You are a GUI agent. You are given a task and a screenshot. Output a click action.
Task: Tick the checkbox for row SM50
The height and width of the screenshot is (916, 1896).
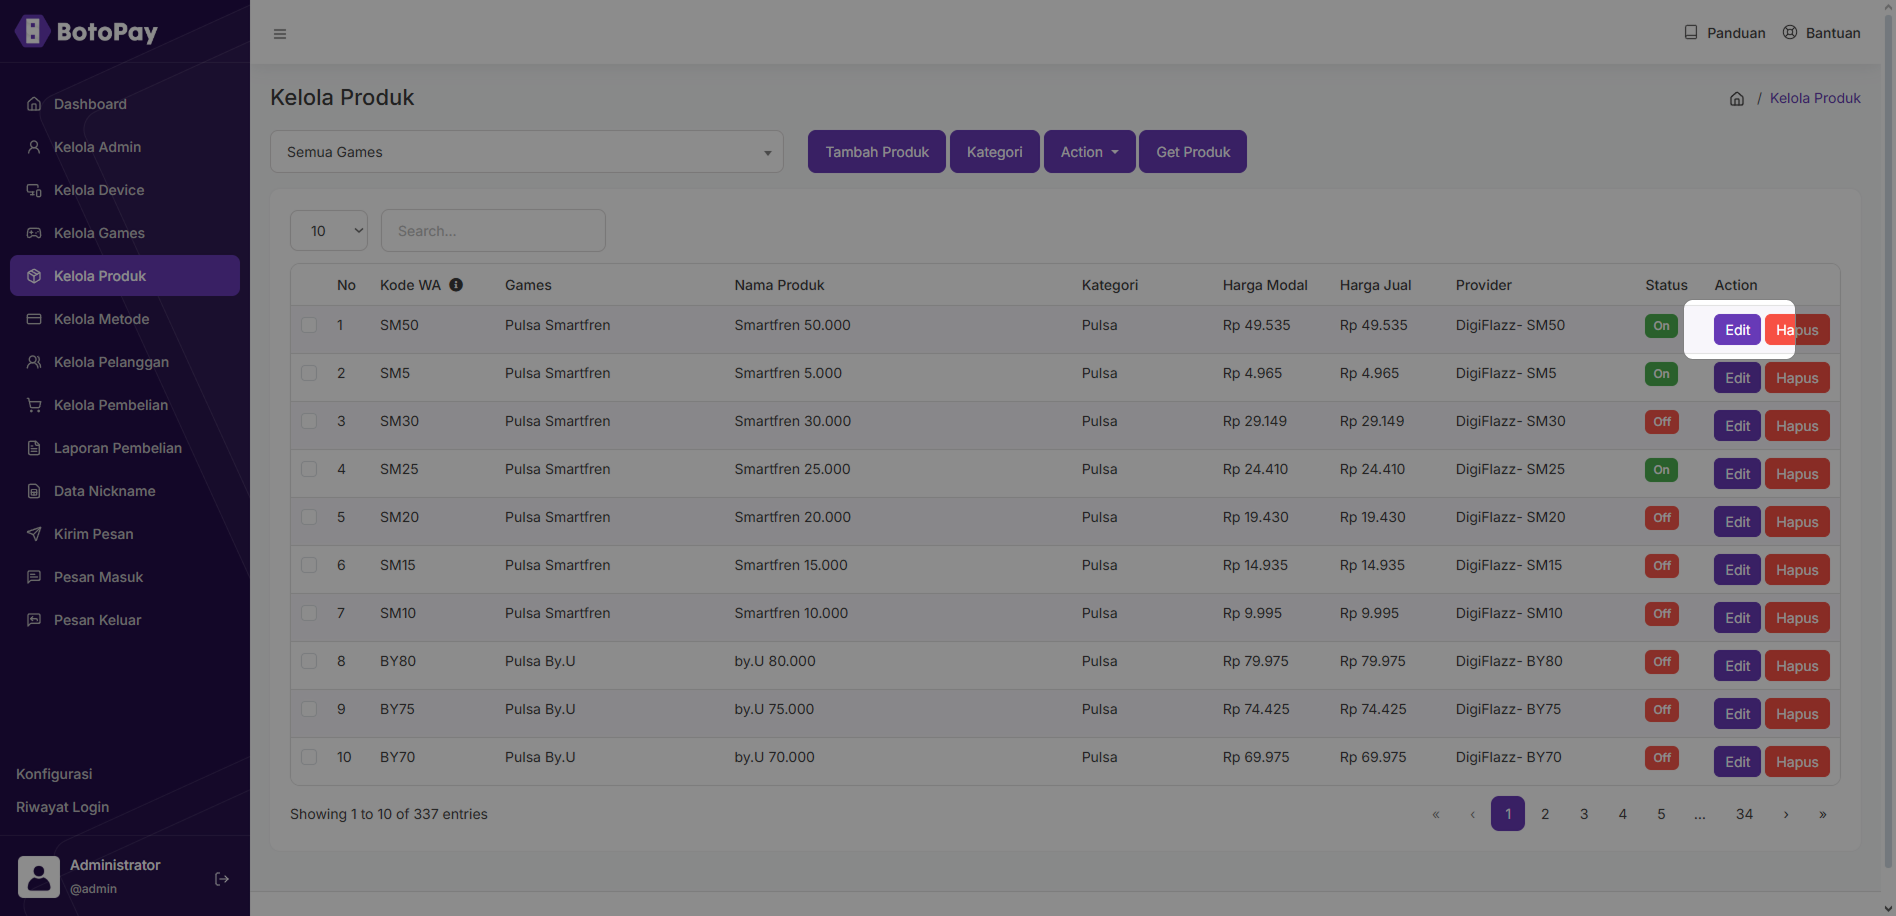(309, 325)
